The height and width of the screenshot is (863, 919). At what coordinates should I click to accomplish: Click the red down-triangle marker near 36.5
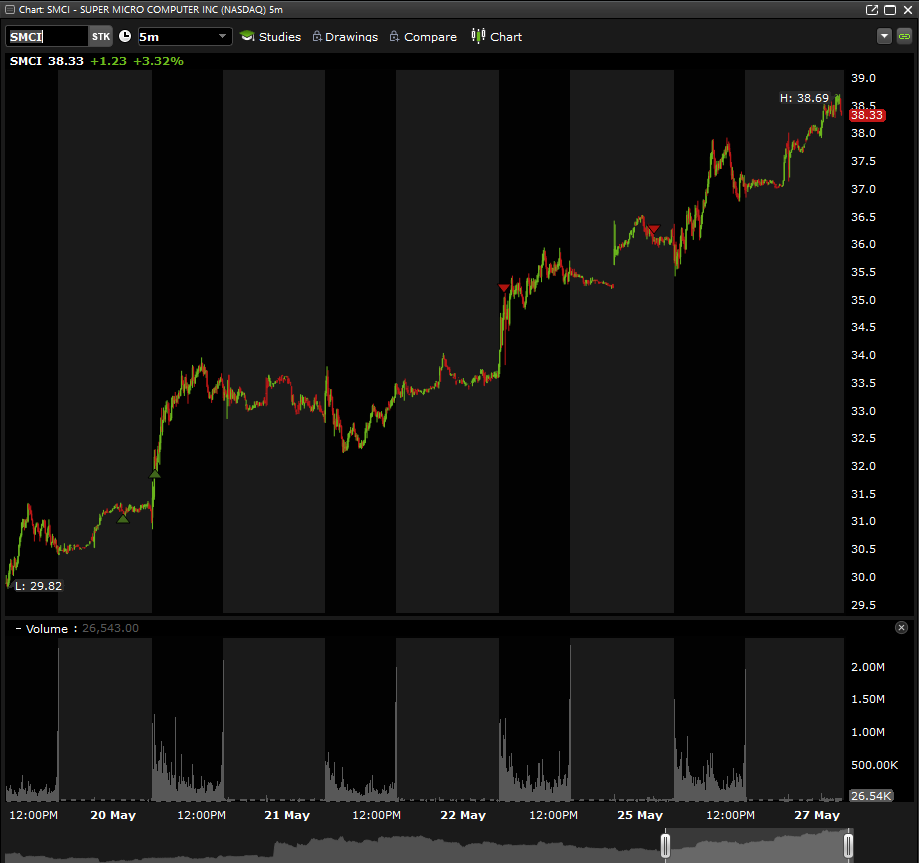point(653,229)
